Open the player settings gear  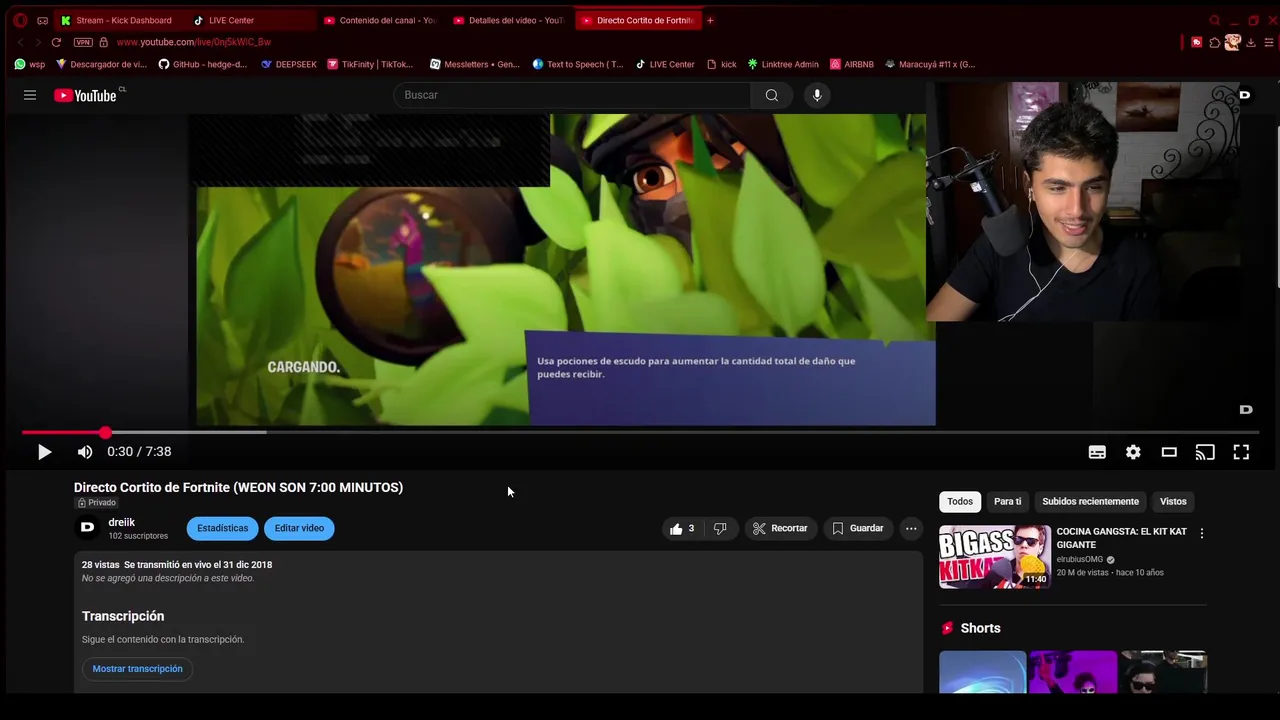tap(1133, 452)
